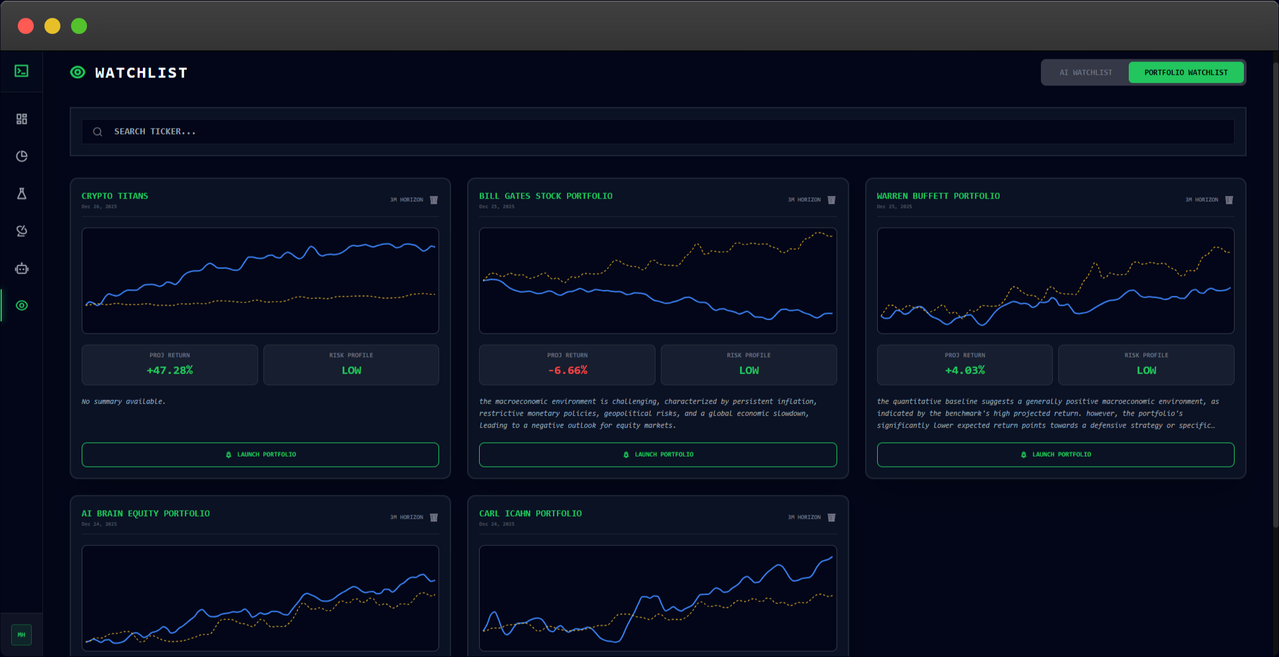Click the +47.28% projected return value
The height and width of the screenshot is (657, 1279).
coord(170,370)
